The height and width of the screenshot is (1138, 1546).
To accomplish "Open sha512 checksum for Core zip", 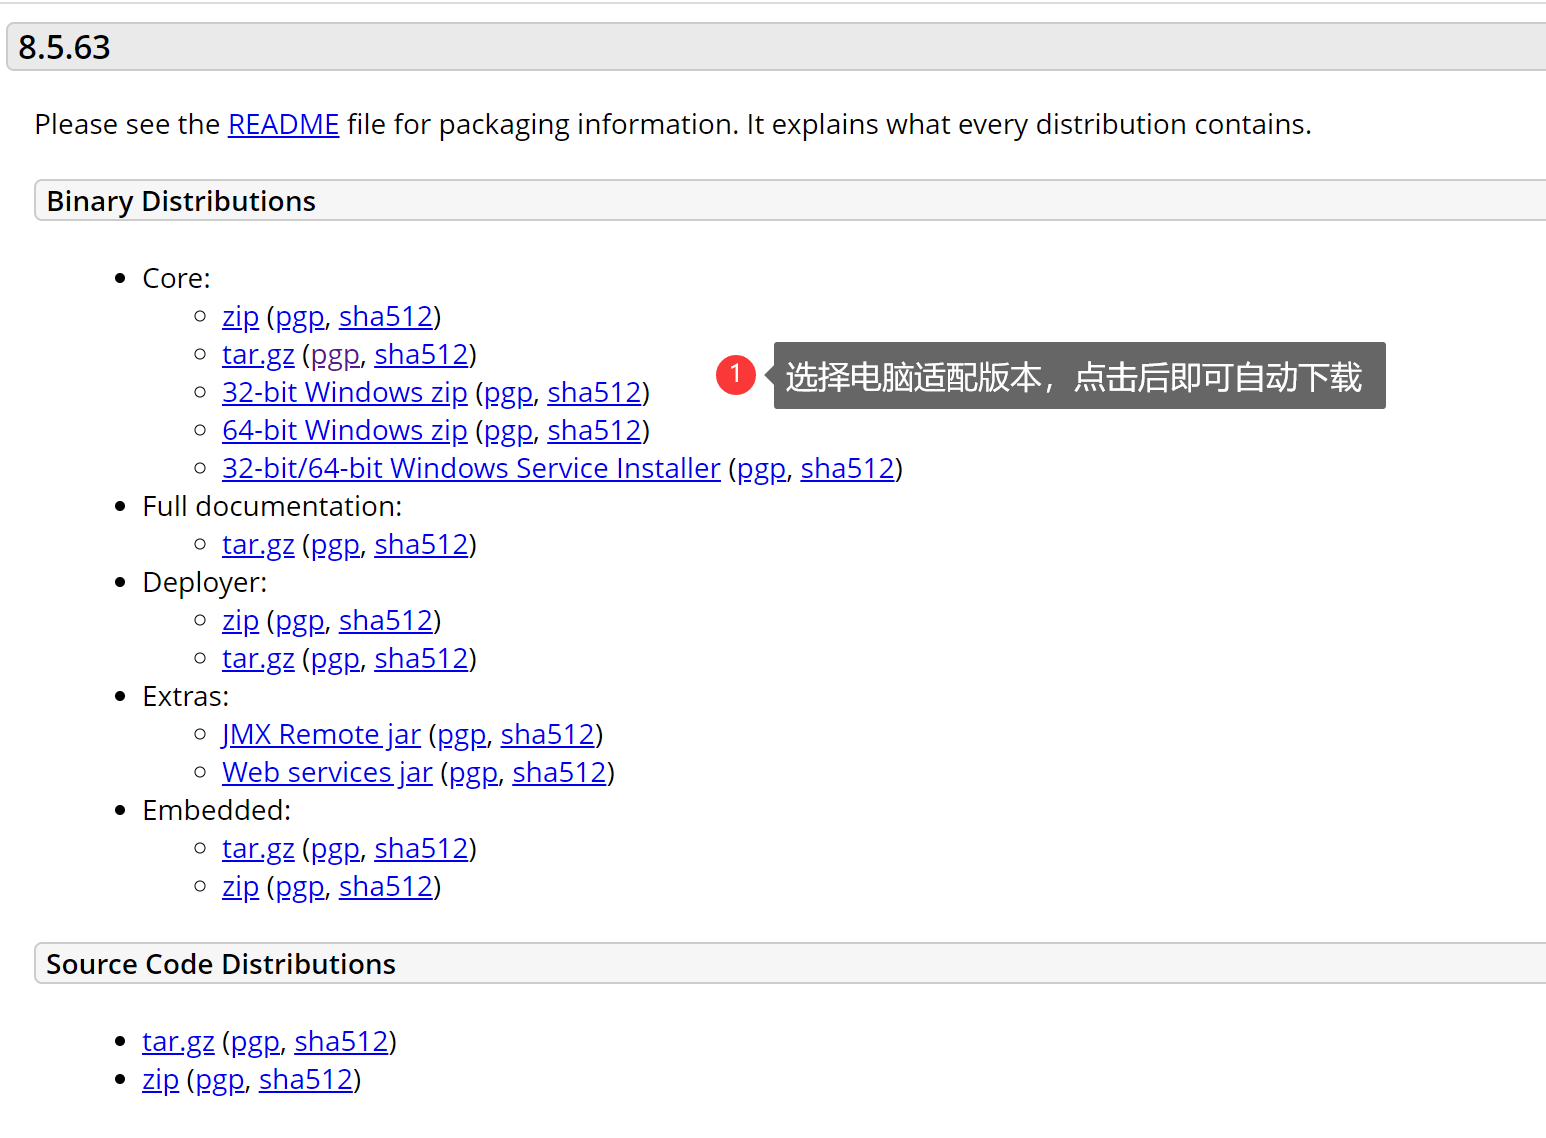I will tap(386, 317).
